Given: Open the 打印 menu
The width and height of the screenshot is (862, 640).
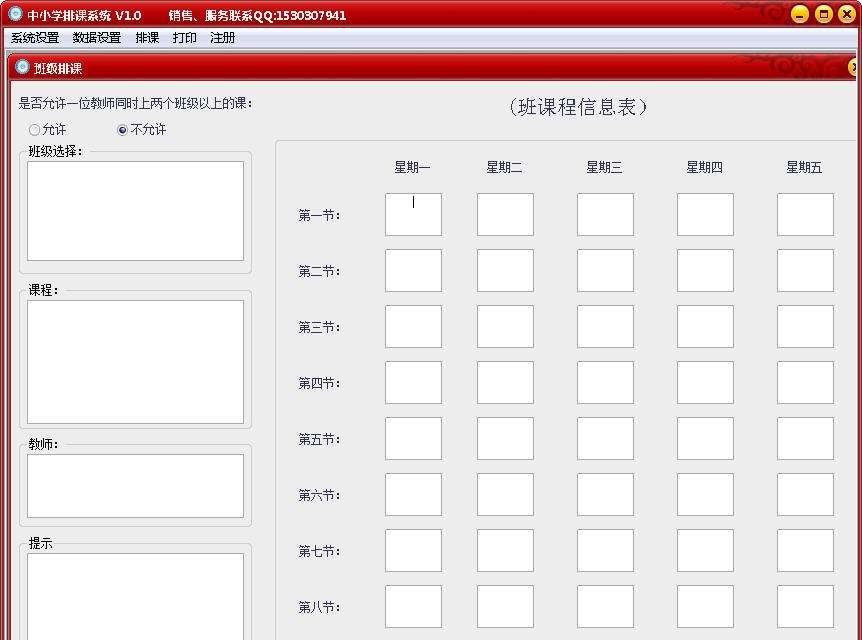Looking at the screenshot, I should 184,37.
